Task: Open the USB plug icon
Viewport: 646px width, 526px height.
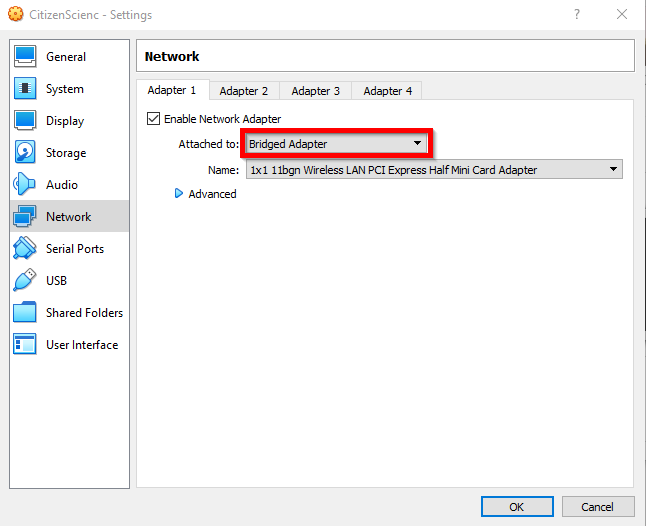Action: 24,280
